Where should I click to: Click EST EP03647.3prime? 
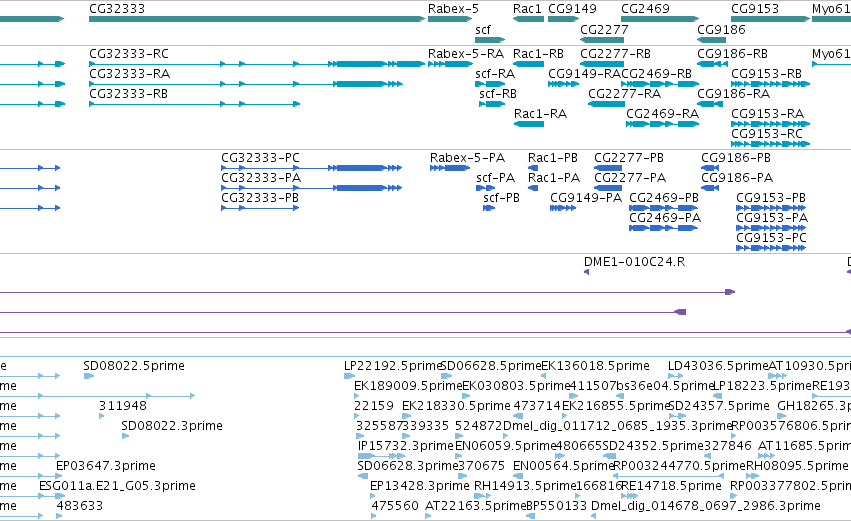tap(105, 466)
